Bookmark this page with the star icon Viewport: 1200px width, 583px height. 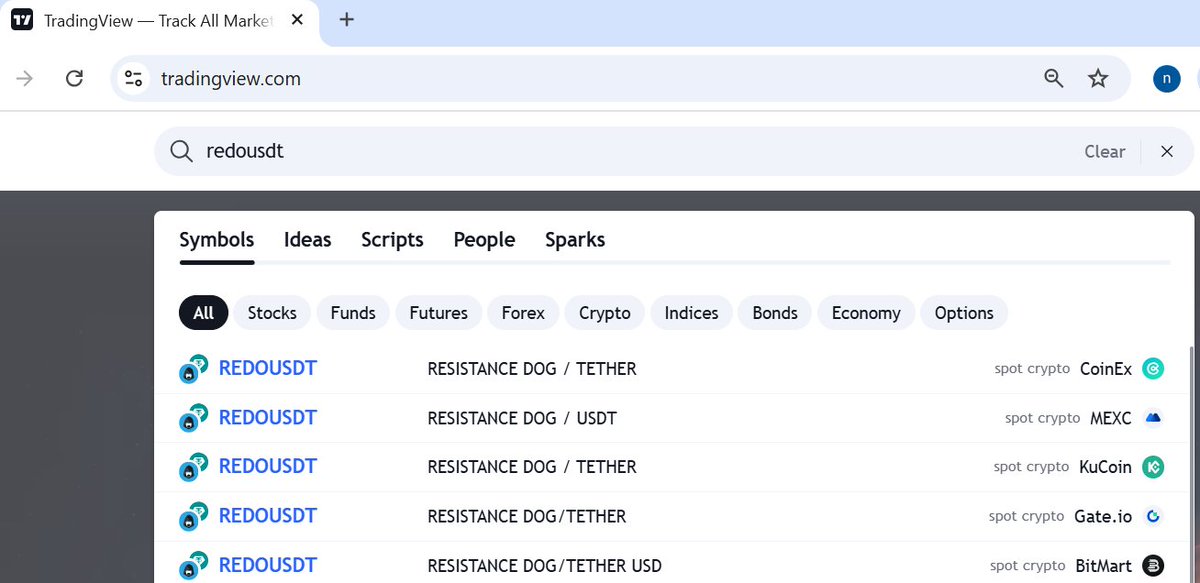tap(1098, 78)
